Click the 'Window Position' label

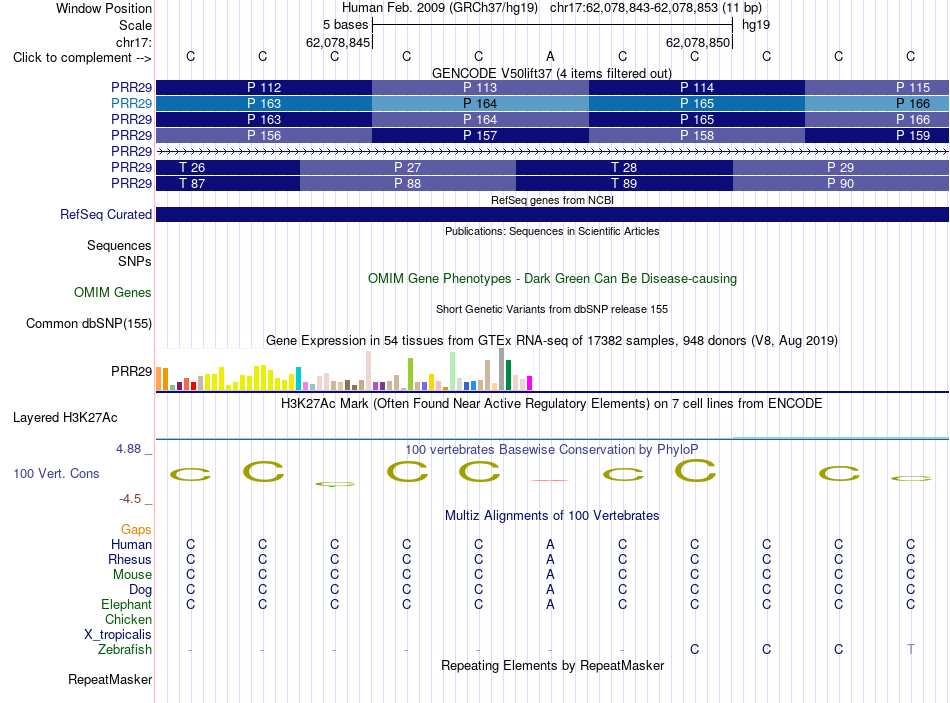coord(104,8)
